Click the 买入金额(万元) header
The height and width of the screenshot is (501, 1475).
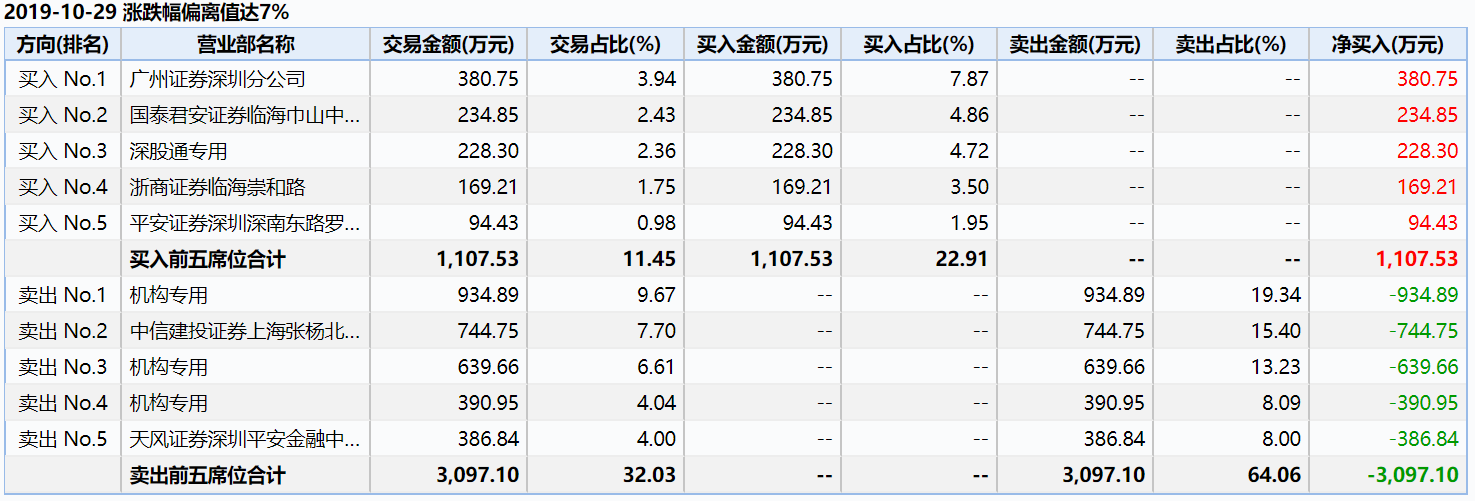tap(763, 44)
